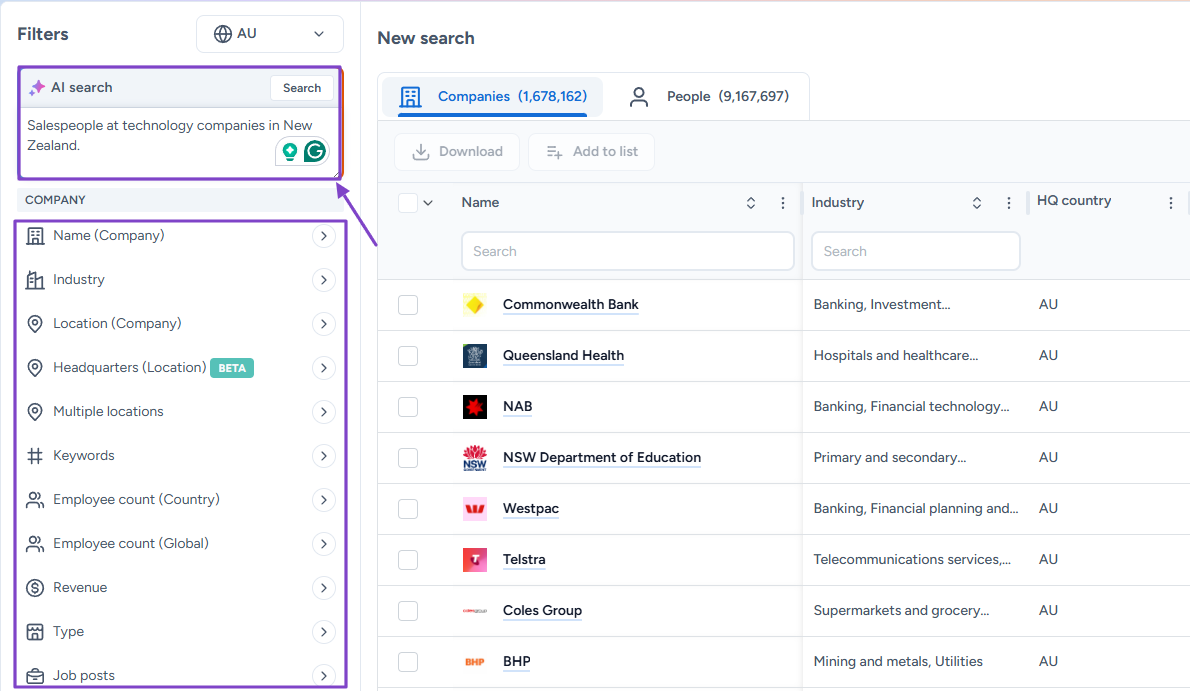The width and height of the screenshot is (1190, 691).
Task: Click the BHP logo icon
Action: click(x=474, y=661)
